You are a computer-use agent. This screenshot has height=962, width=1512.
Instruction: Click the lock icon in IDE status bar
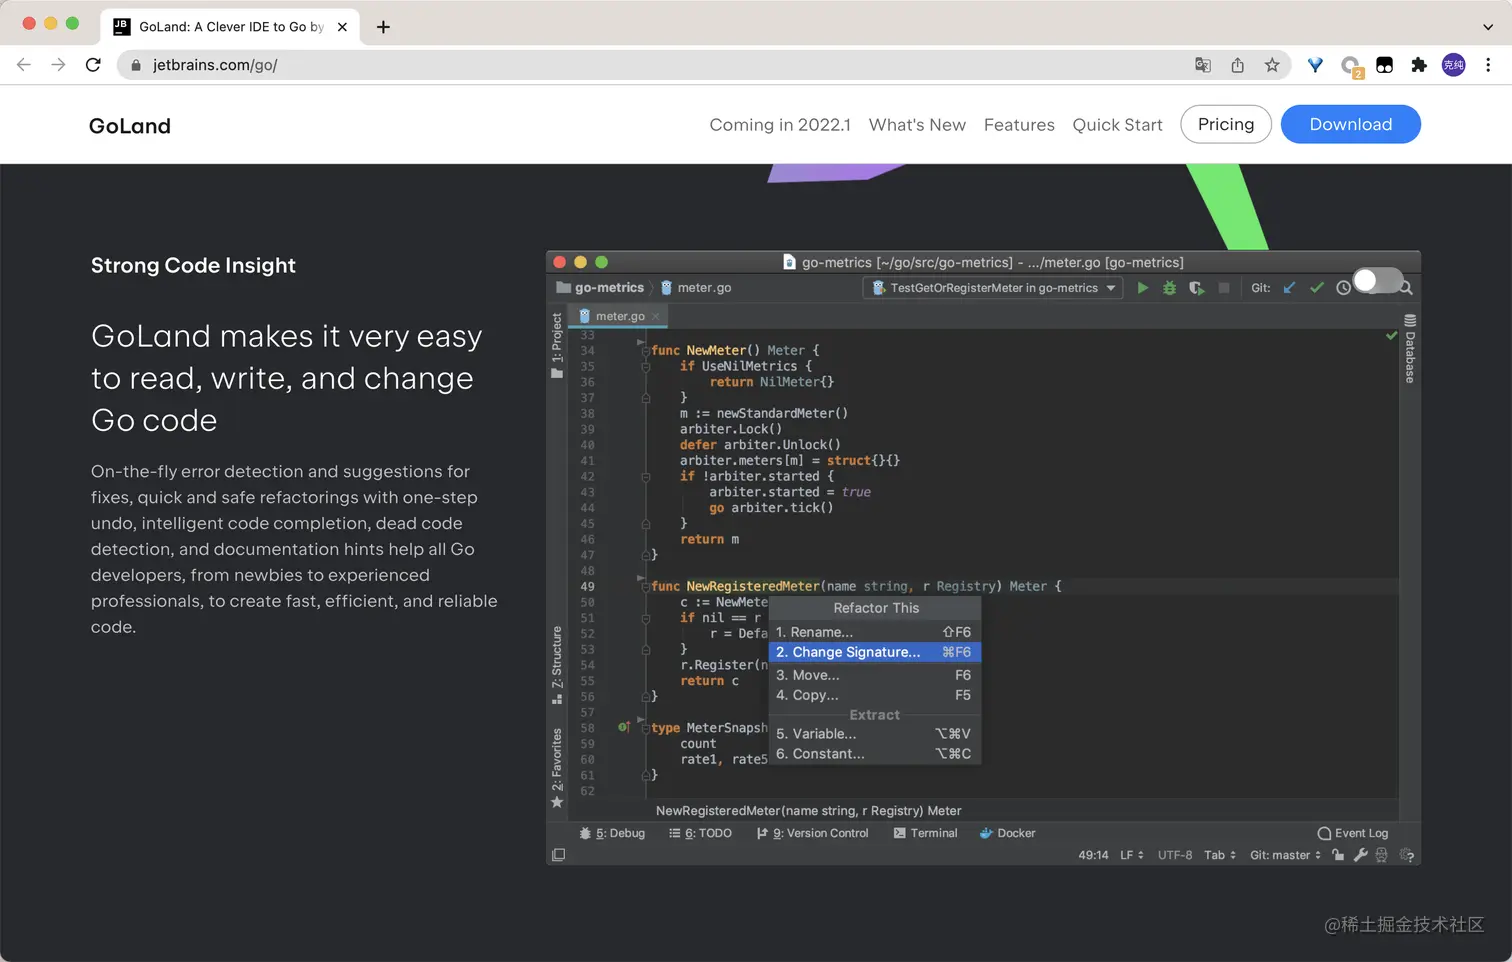[x=1338, y=855]
